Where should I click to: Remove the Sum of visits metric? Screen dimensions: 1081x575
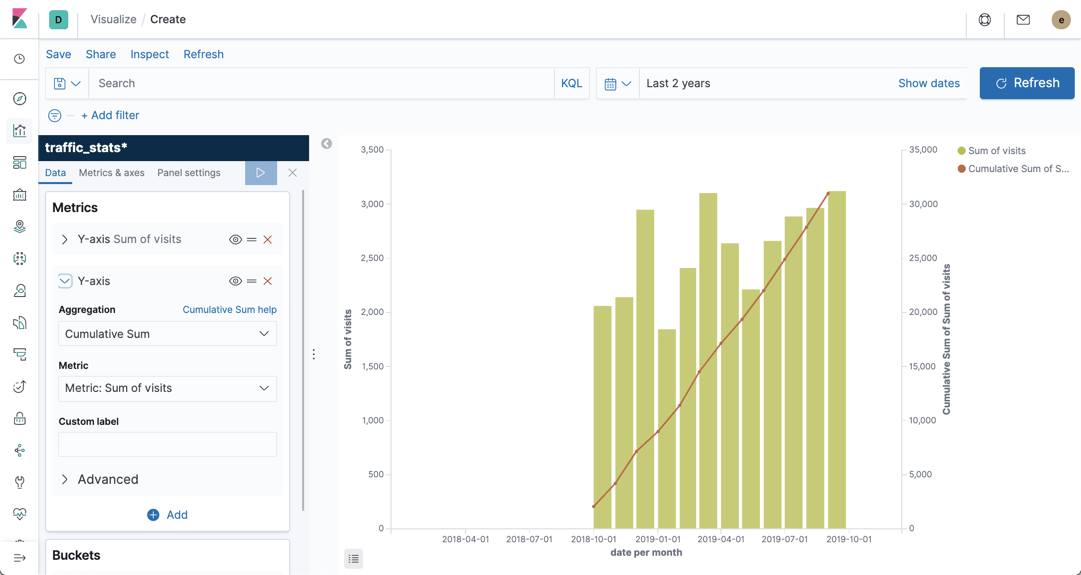tap(267, 240)
